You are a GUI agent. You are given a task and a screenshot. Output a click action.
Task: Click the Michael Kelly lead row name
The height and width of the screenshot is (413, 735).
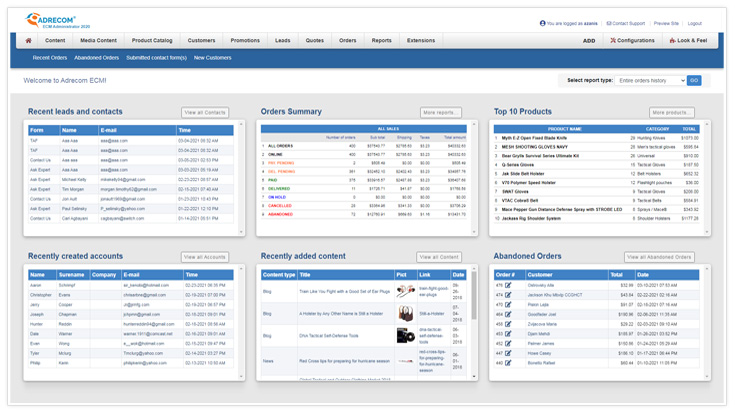74,180
